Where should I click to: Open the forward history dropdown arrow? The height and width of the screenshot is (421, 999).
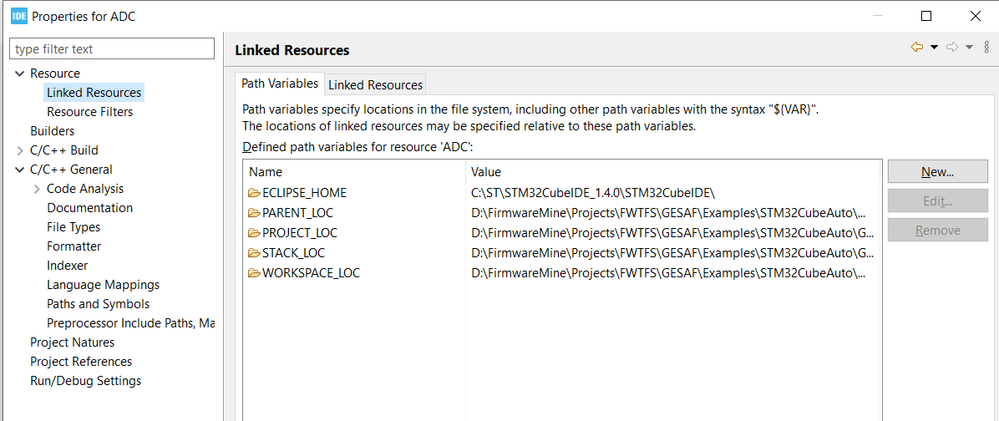(x=969, y=47)
